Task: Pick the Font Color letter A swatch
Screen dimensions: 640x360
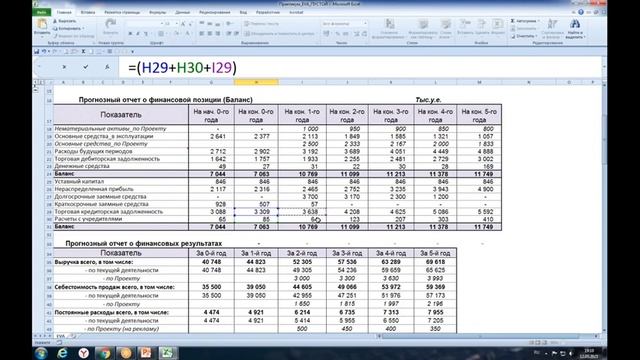Action: [188, 34]
